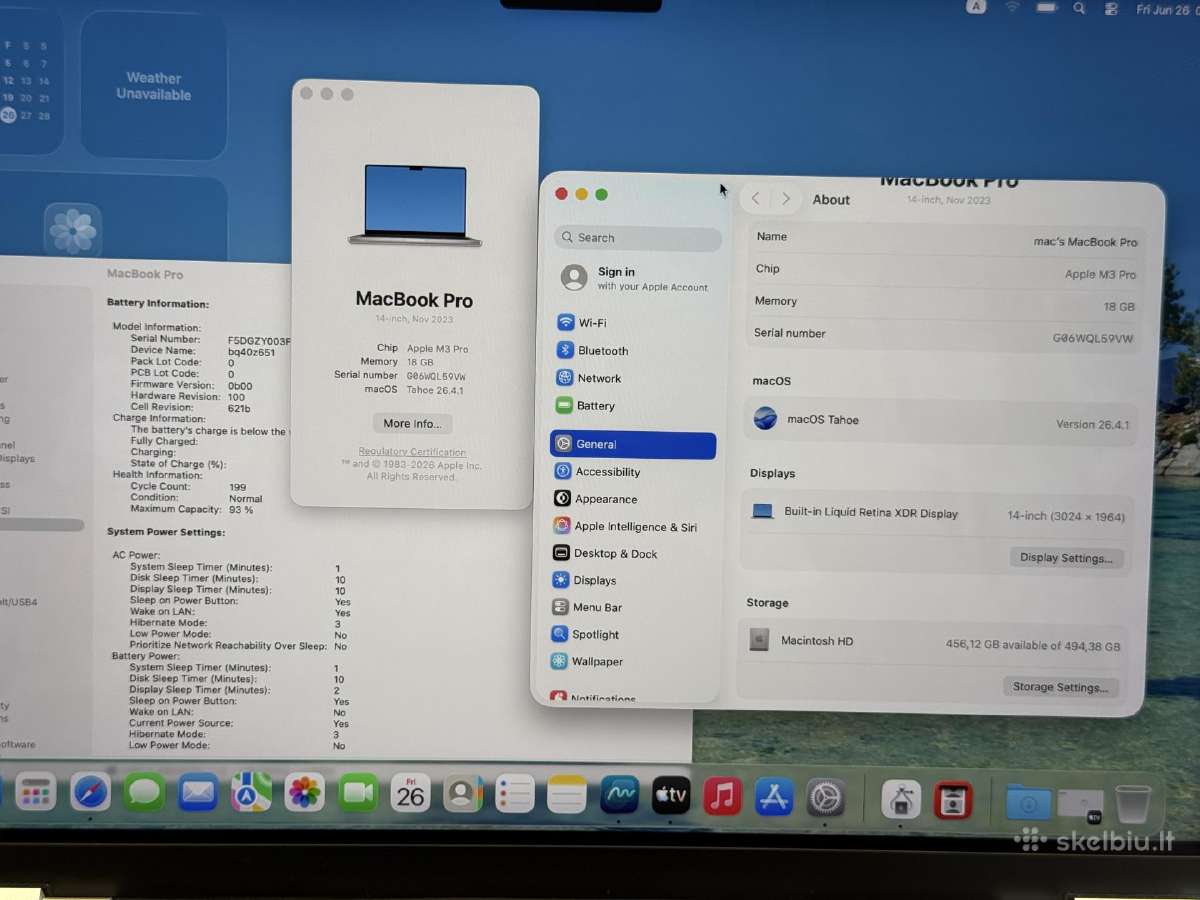The width and height of the screenshot is (1200, 900).
Task: Click the battery icon in the menu bar
Action: pos(1047,7)
